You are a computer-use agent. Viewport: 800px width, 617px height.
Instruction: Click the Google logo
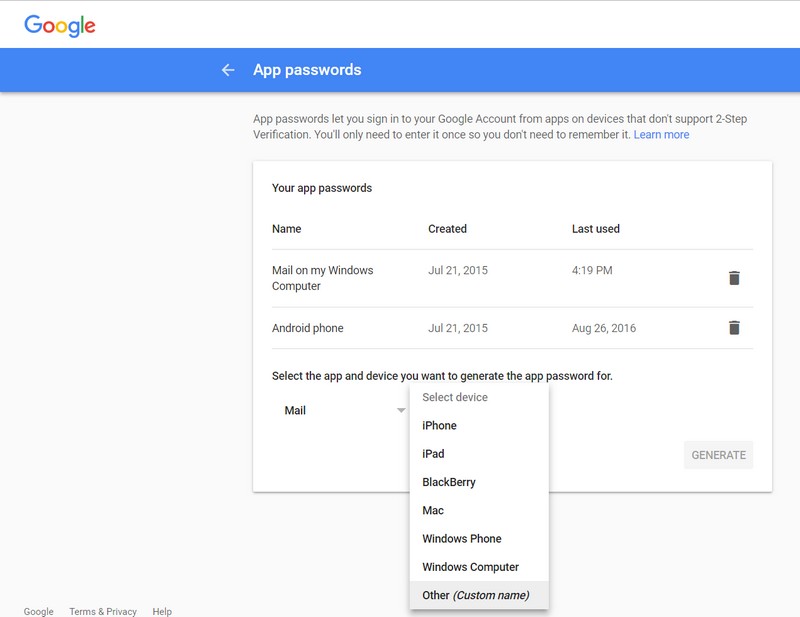(60, 26)
